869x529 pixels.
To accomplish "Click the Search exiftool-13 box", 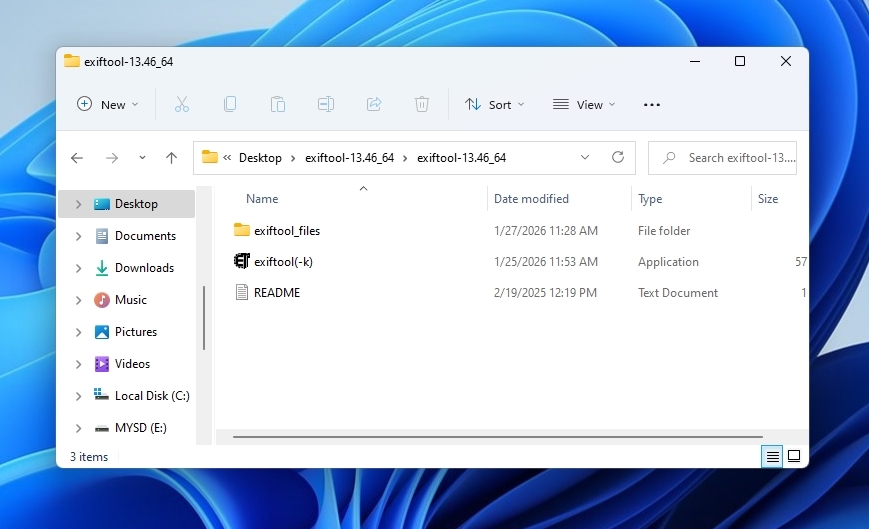I will tap(722, 158).
